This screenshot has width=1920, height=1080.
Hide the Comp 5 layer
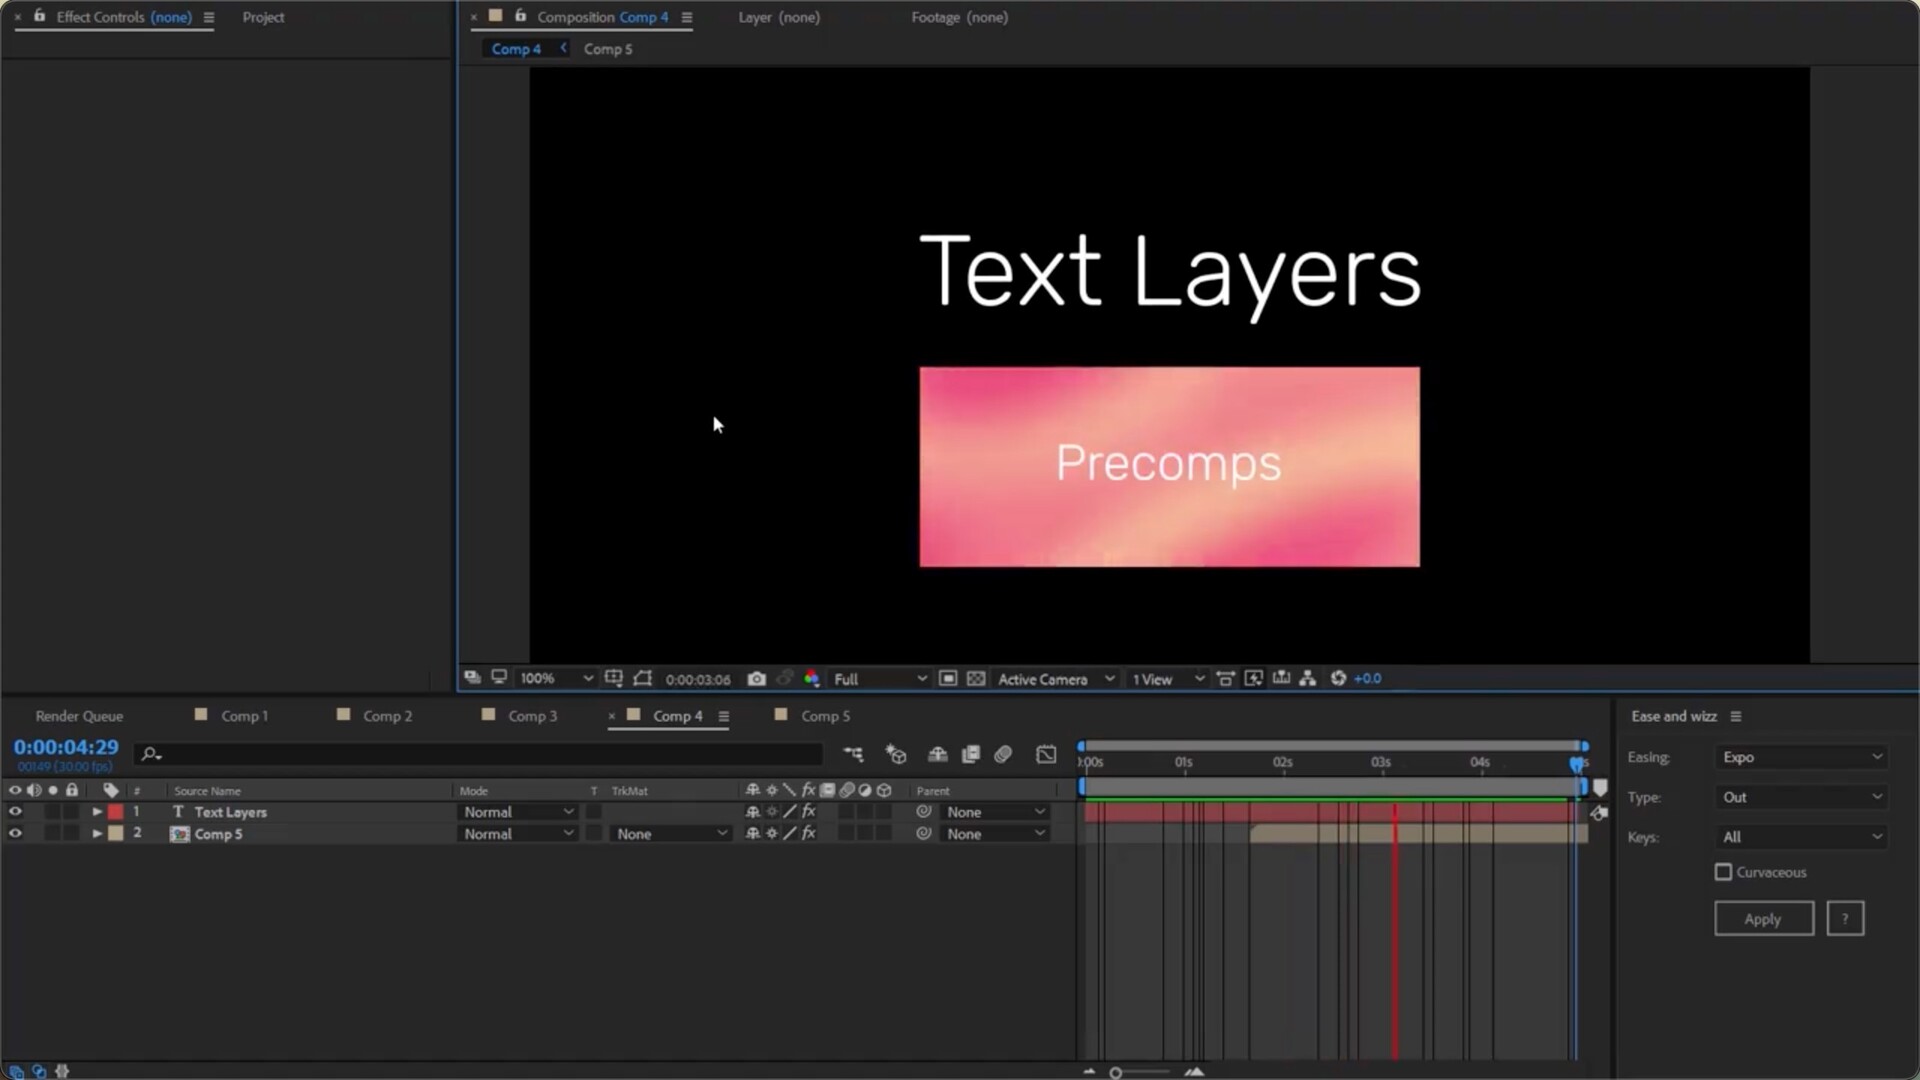click(x=15, y=834)
